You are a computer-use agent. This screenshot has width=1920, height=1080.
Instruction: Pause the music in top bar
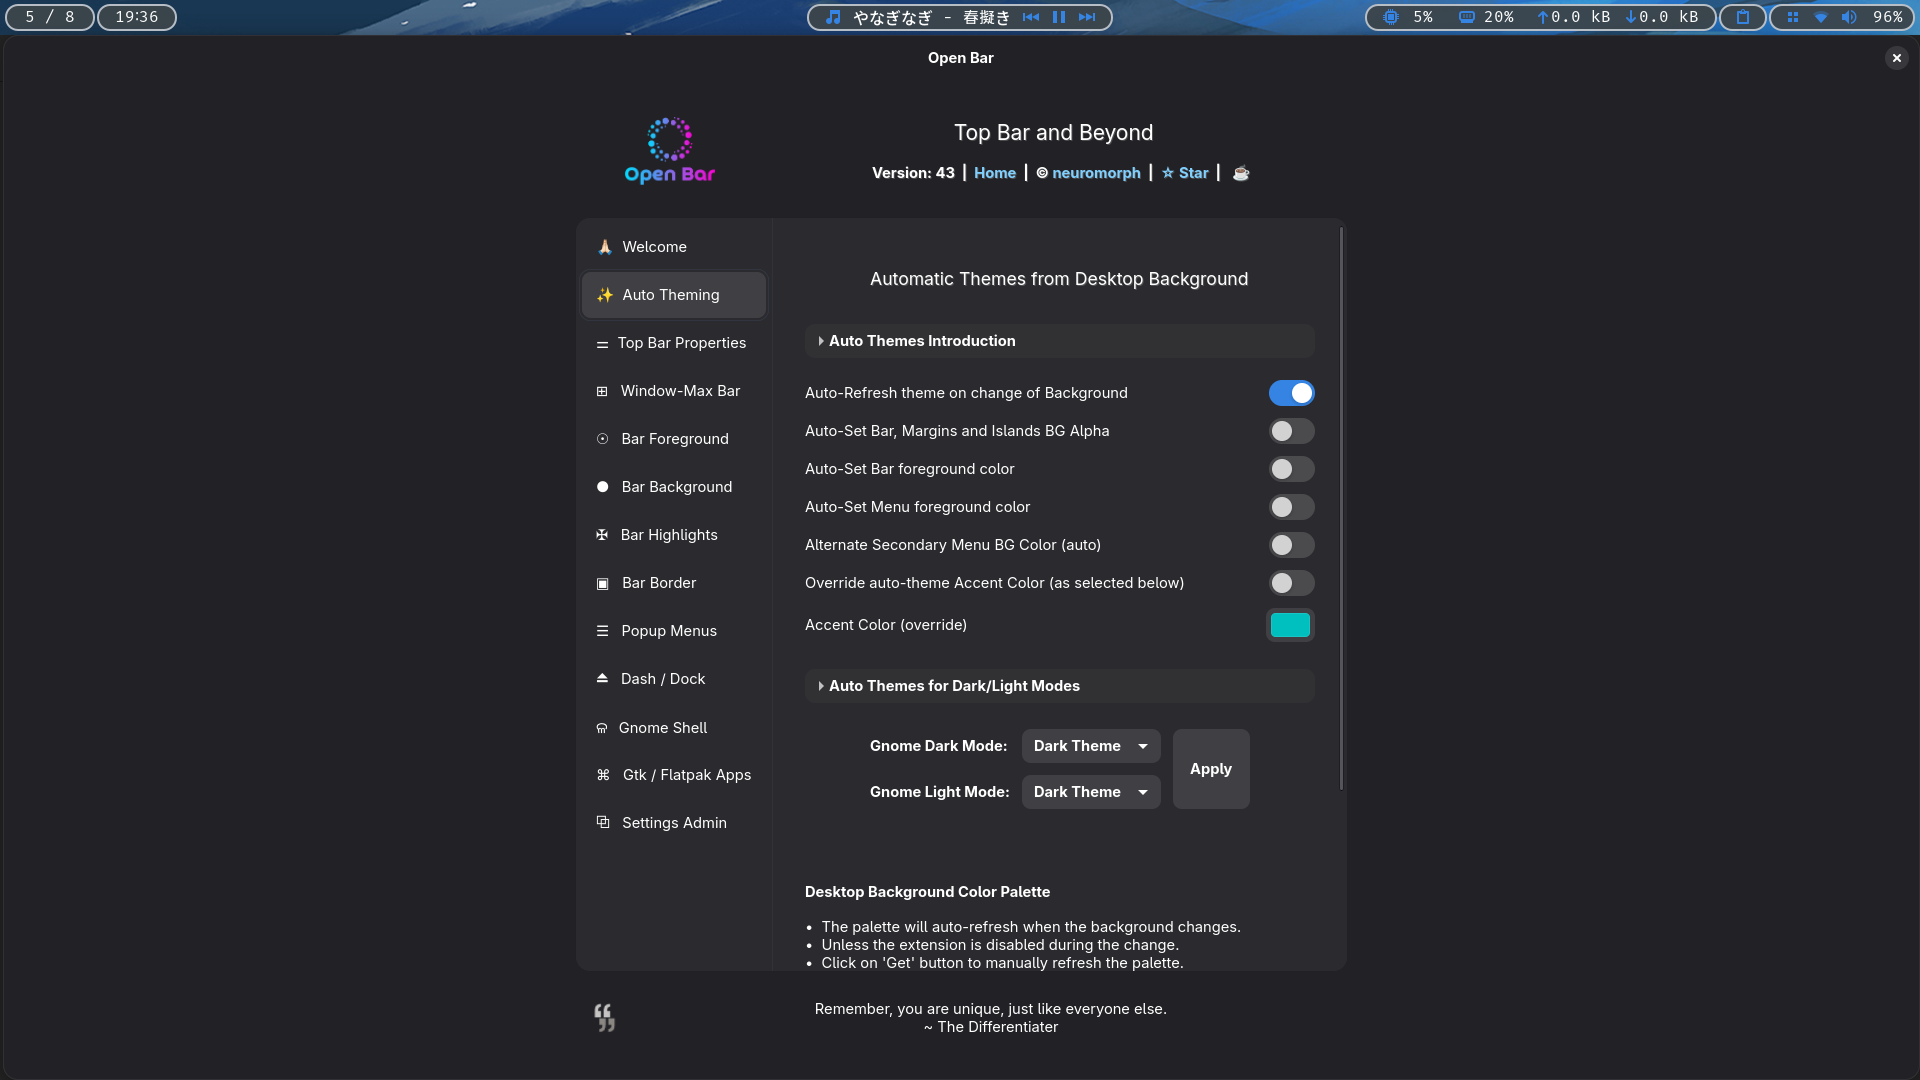(x=1059, y=17)
